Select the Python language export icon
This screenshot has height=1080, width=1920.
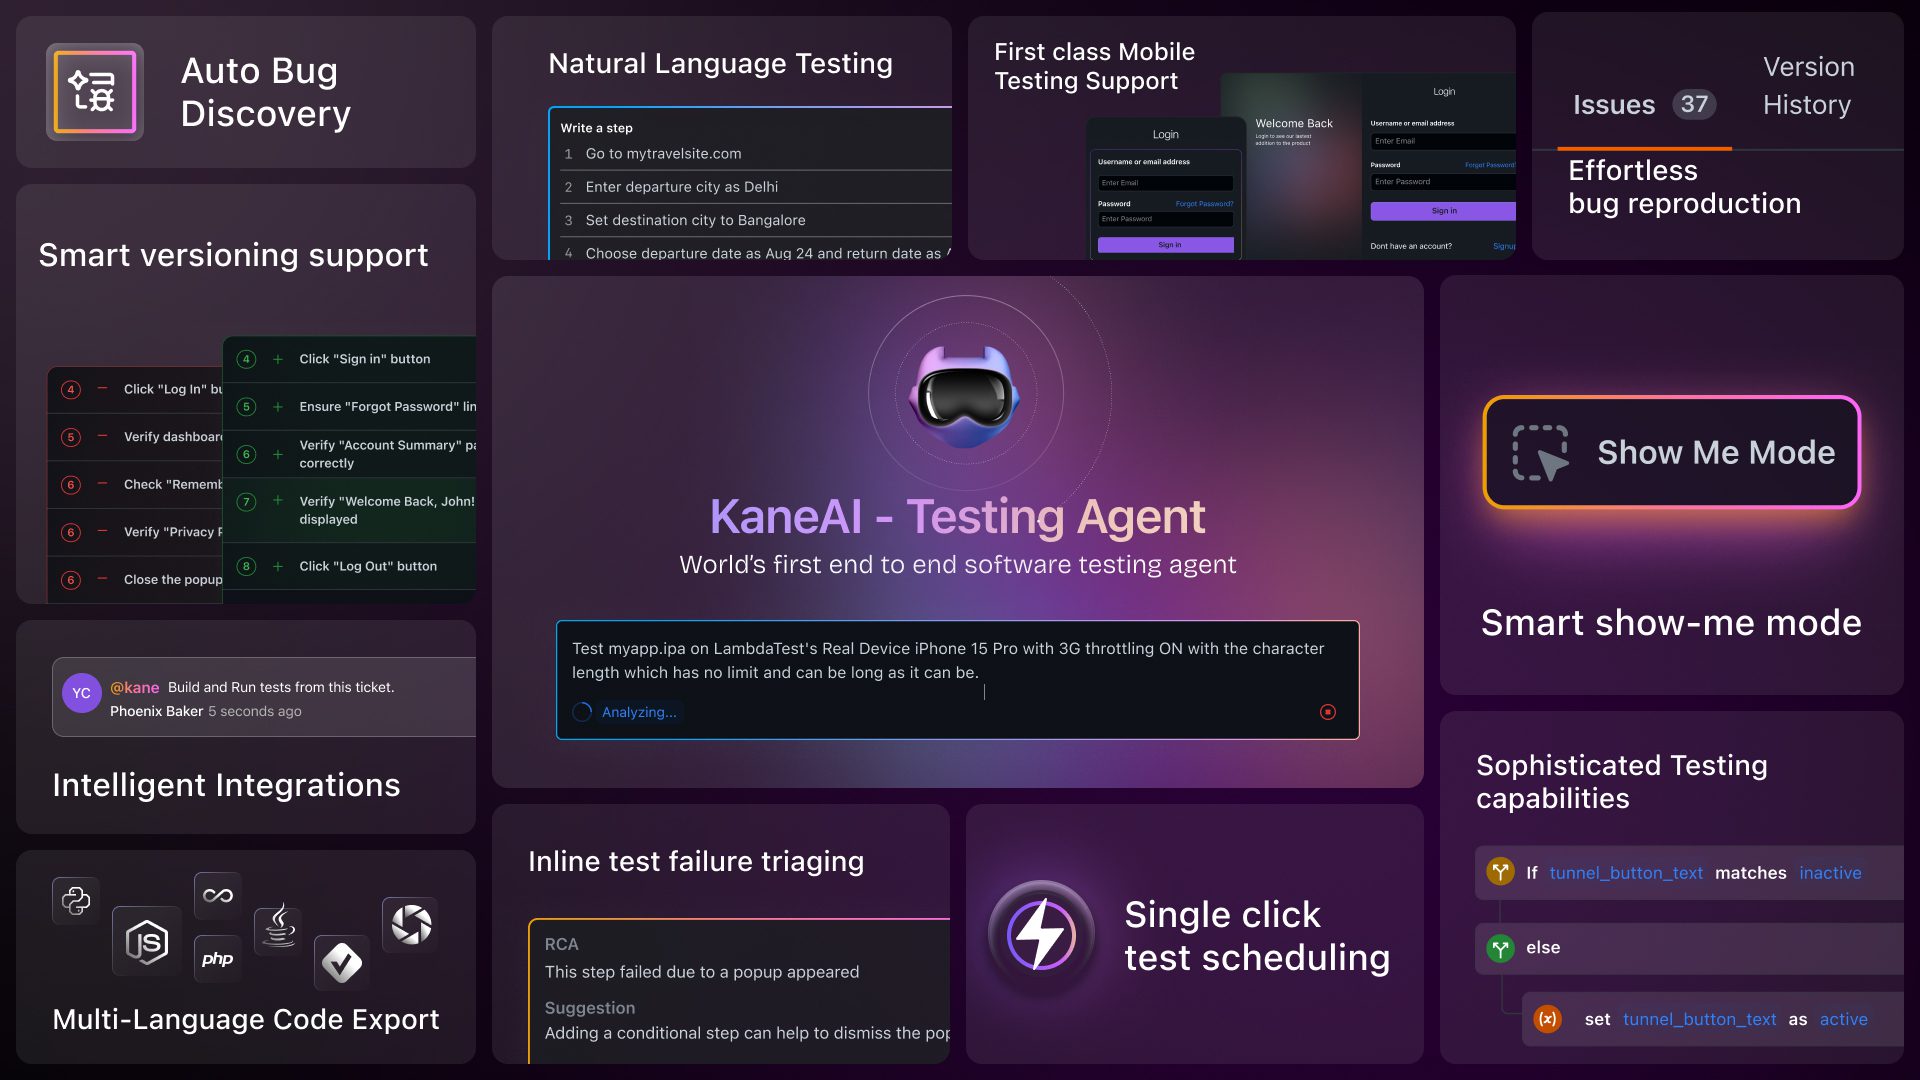(x=76, y=900)
